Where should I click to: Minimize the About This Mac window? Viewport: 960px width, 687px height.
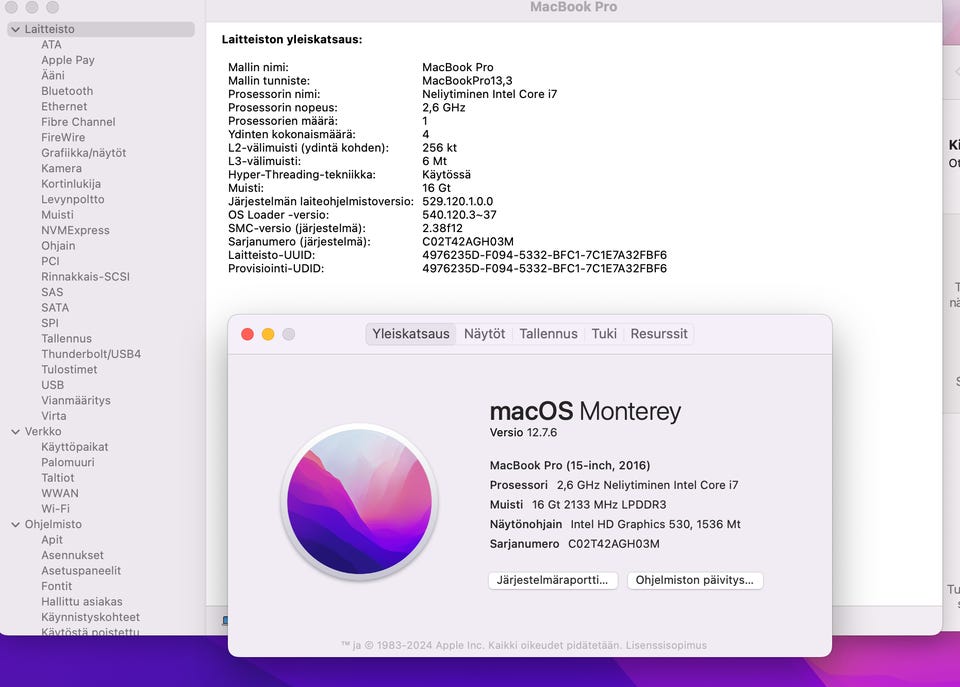tap(268, 334)
